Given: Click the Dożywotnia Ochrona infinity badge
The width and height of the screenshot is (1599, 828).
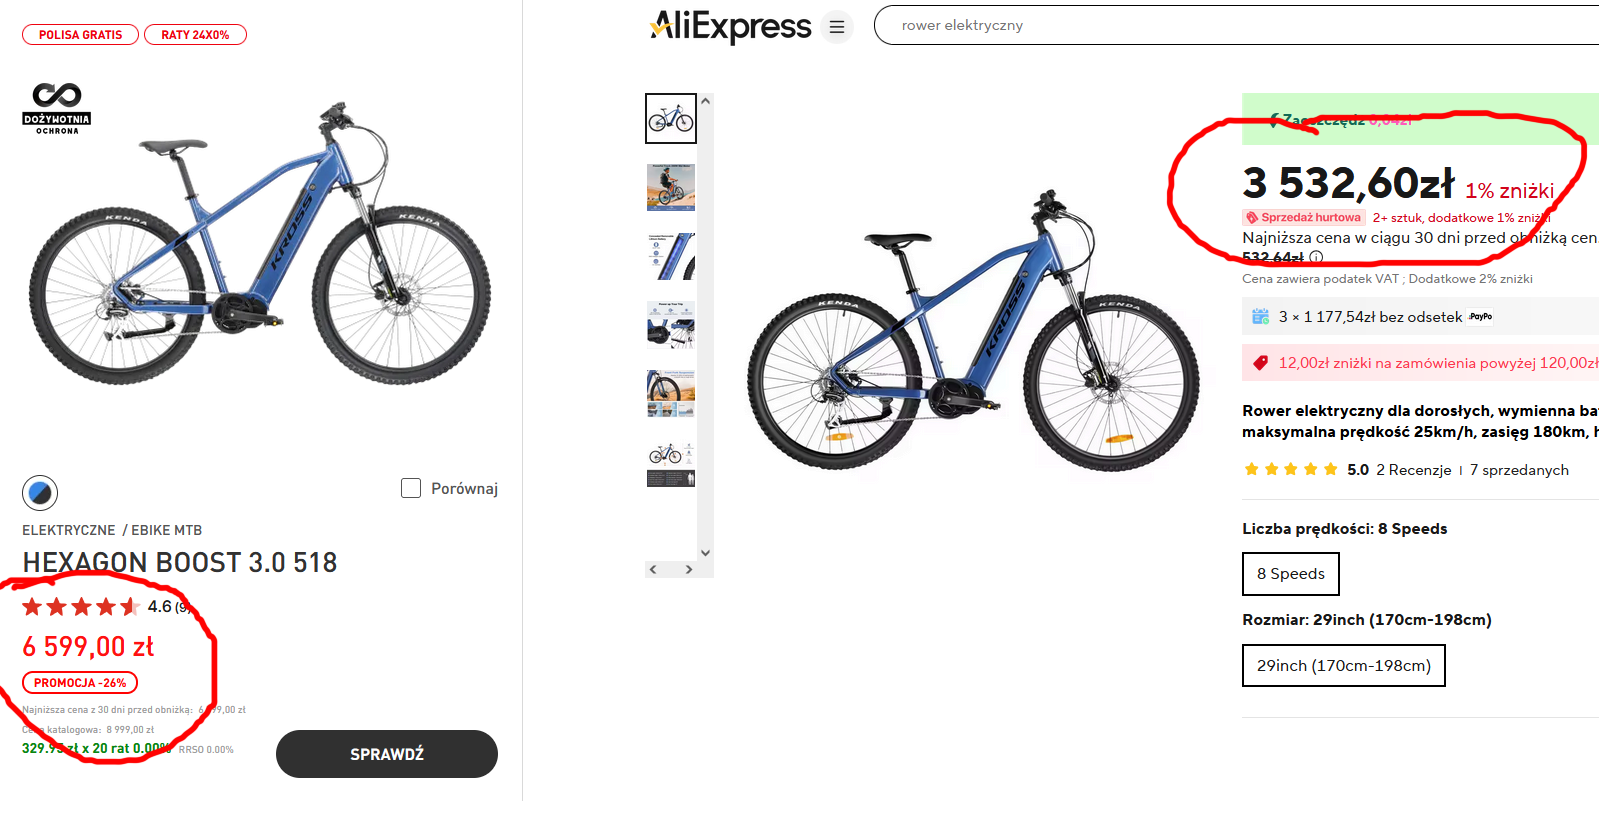Looking at the screenshot, I should pos(57,109).
